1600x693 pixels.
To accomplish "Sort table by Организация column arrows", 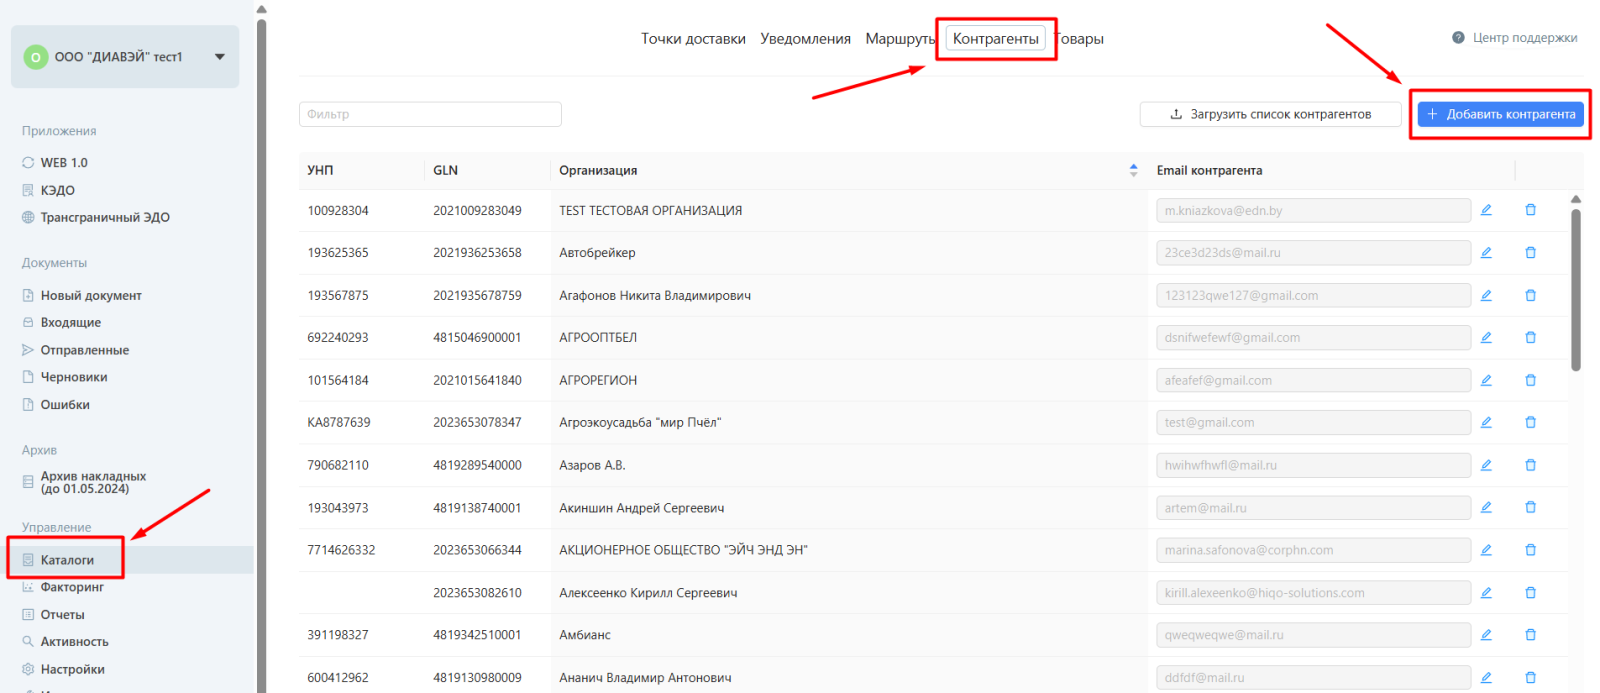I will [x=1133, y=170].
